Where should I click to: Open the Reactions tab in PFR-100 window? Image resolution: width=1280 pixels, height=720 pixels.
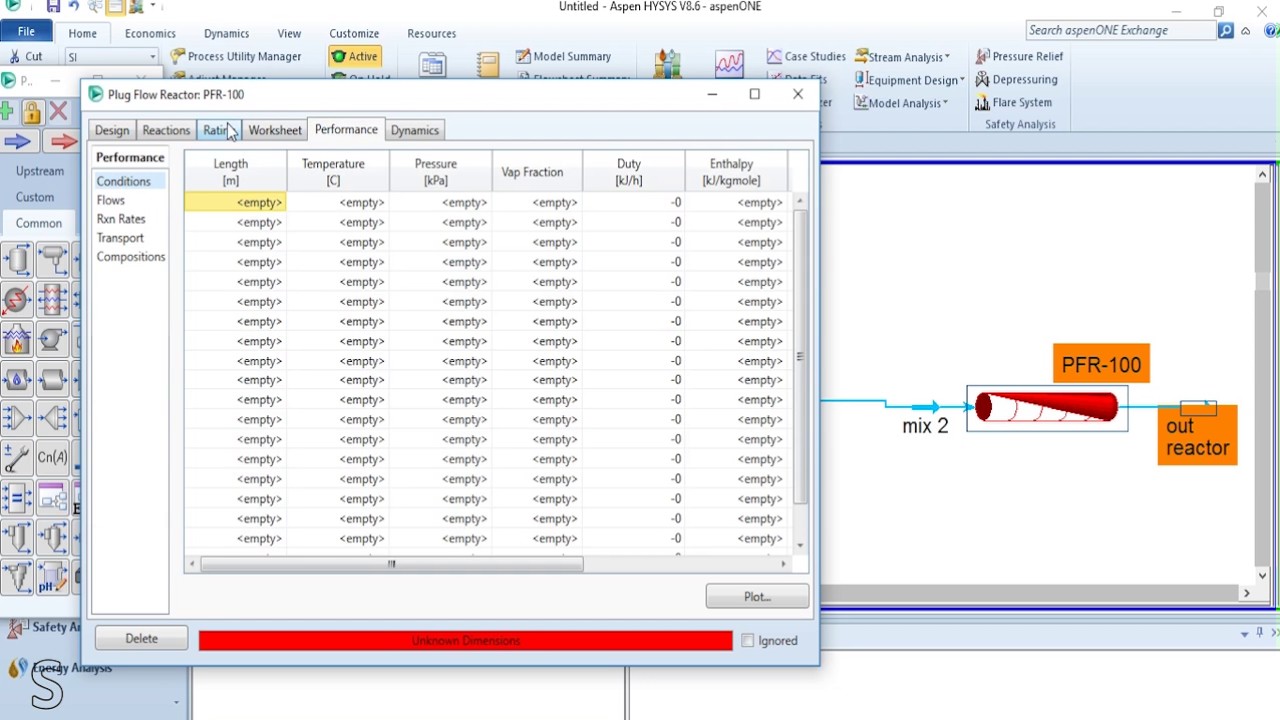coord(166,131)
